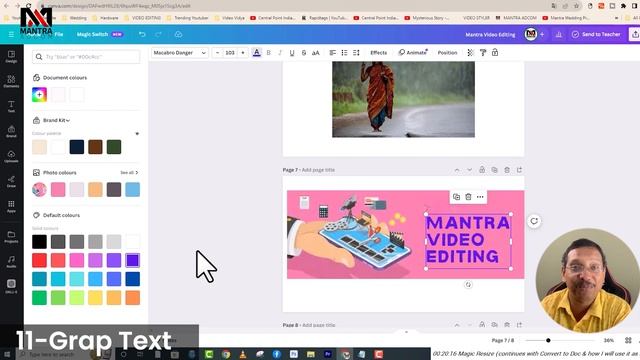This screenshot has width=640, height=360.
Task: Add a new page after Page 7
Action: (519, 170)
